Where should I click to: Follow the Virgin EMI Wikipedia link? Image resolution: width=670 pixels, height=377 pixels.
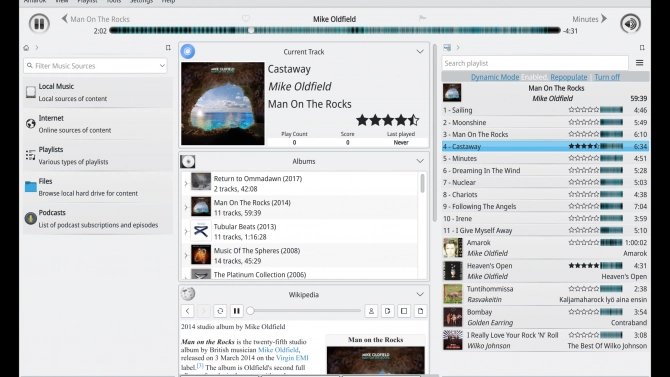pos(292,358)
